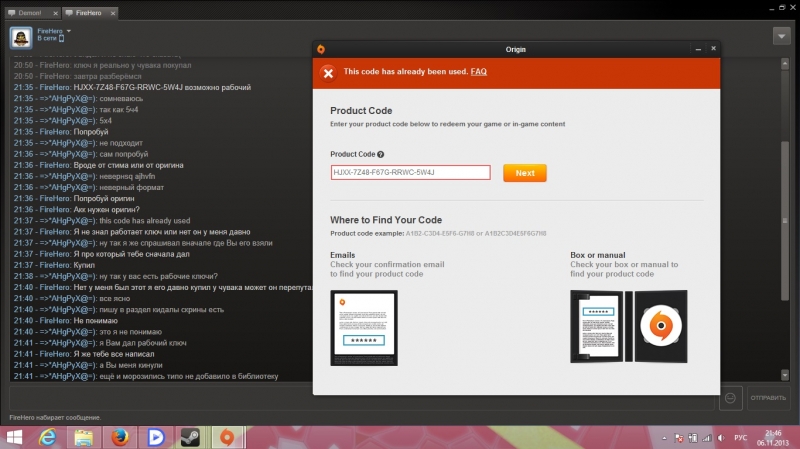Switch to the Demon! chat tab
Image resolution: width=800 pixels, height=449 pixels.
tap(29, 13)
